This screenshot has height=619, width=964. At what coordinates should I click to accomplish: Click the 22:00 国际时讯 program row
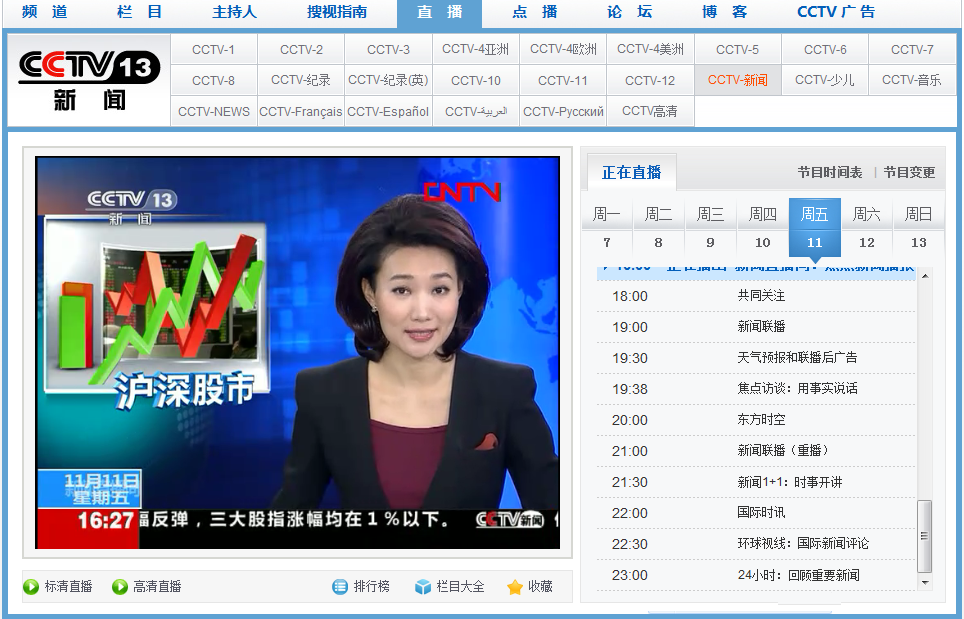pyautogui.click(x=756, y=513)
